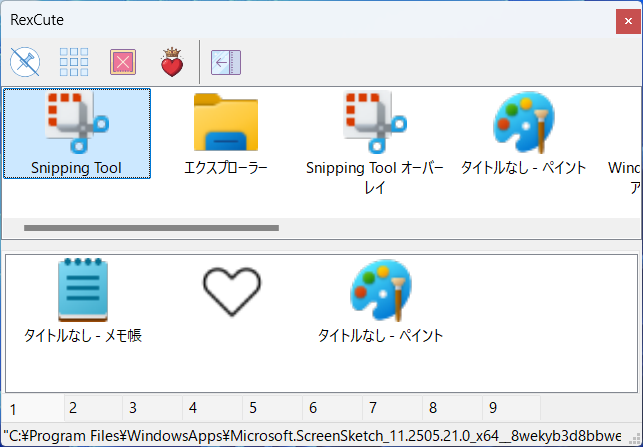Switch to tab 1
This screenshot has width=643, height=447.
33,408
